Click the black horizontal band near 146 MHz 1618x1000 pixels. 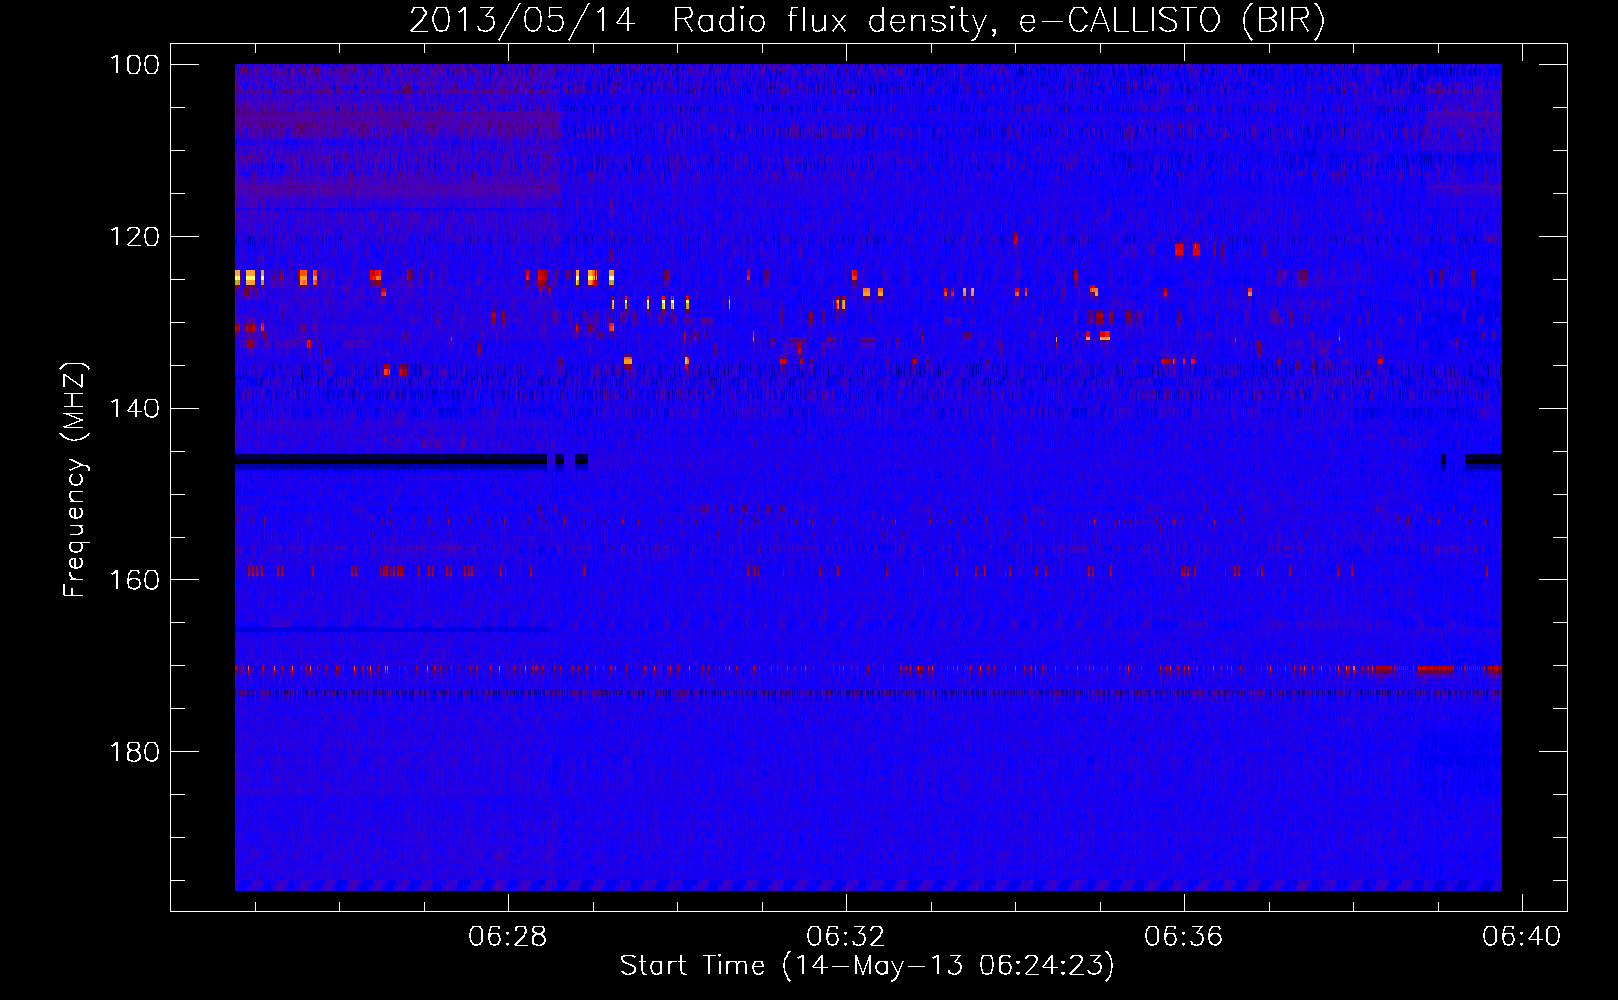(x=390, y=460)
